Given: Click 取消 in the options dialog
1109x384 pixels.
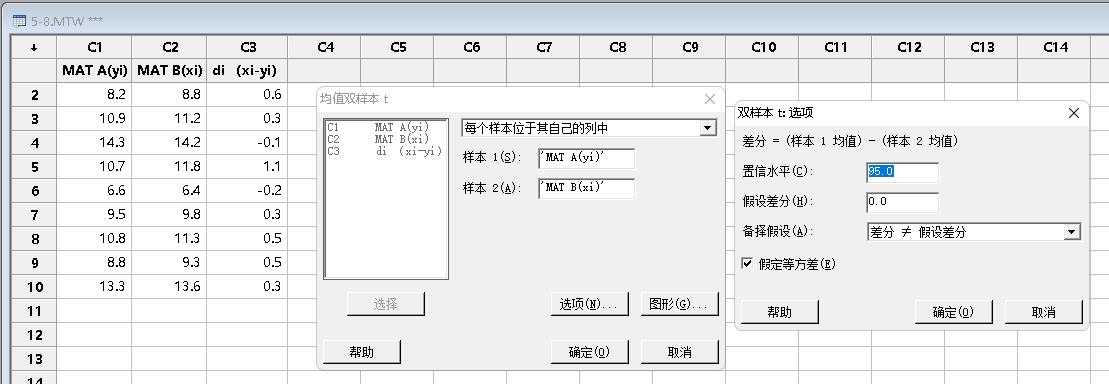Looking at the screenshot, I should tap(1043, 312).
